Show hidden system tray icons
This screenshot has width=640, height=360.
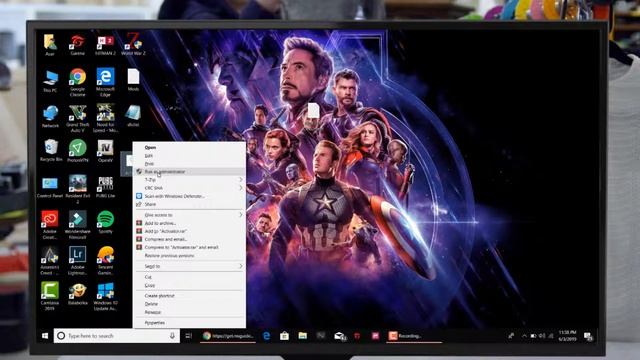[524, 336]
